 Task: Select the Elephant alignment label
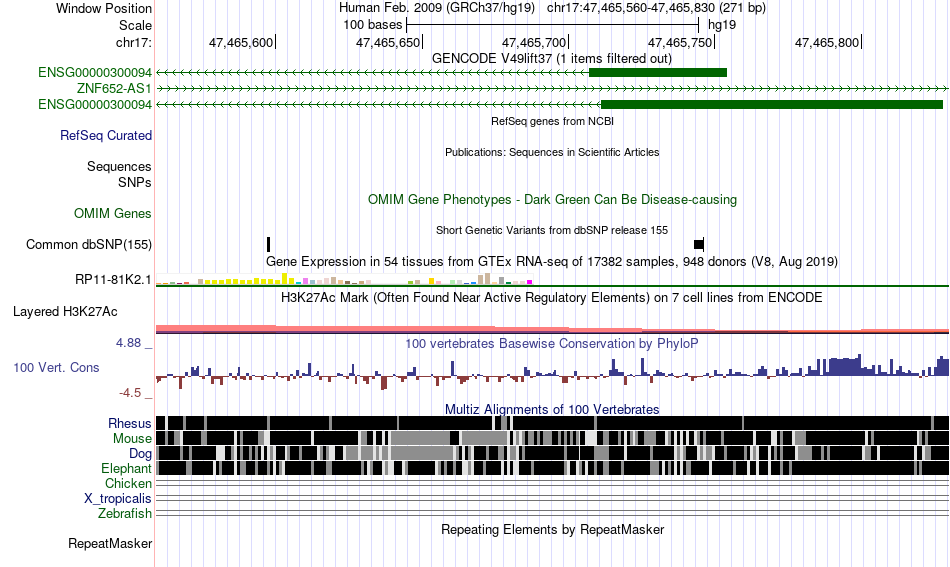126,469
